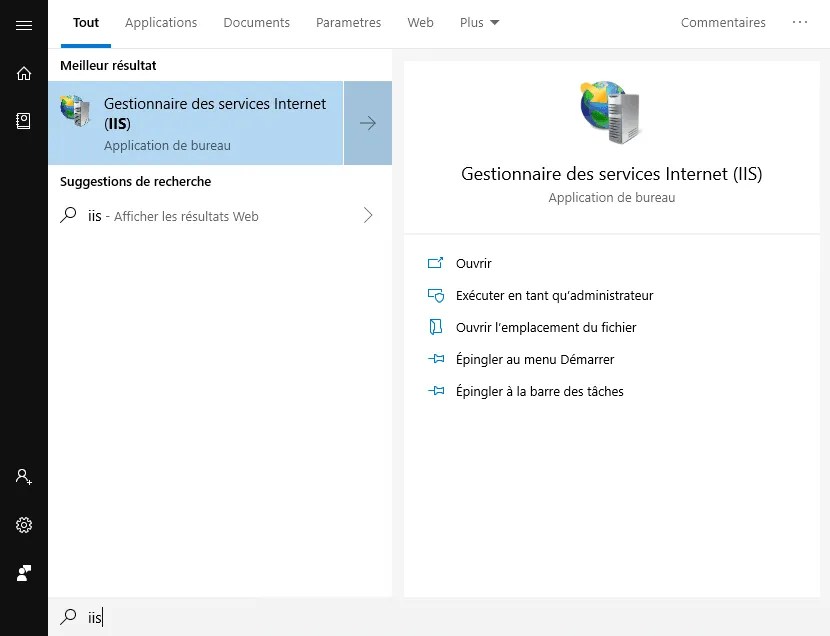Expand the best result arrow panel
Screen dimensions: 830x636
pos(368,123)
